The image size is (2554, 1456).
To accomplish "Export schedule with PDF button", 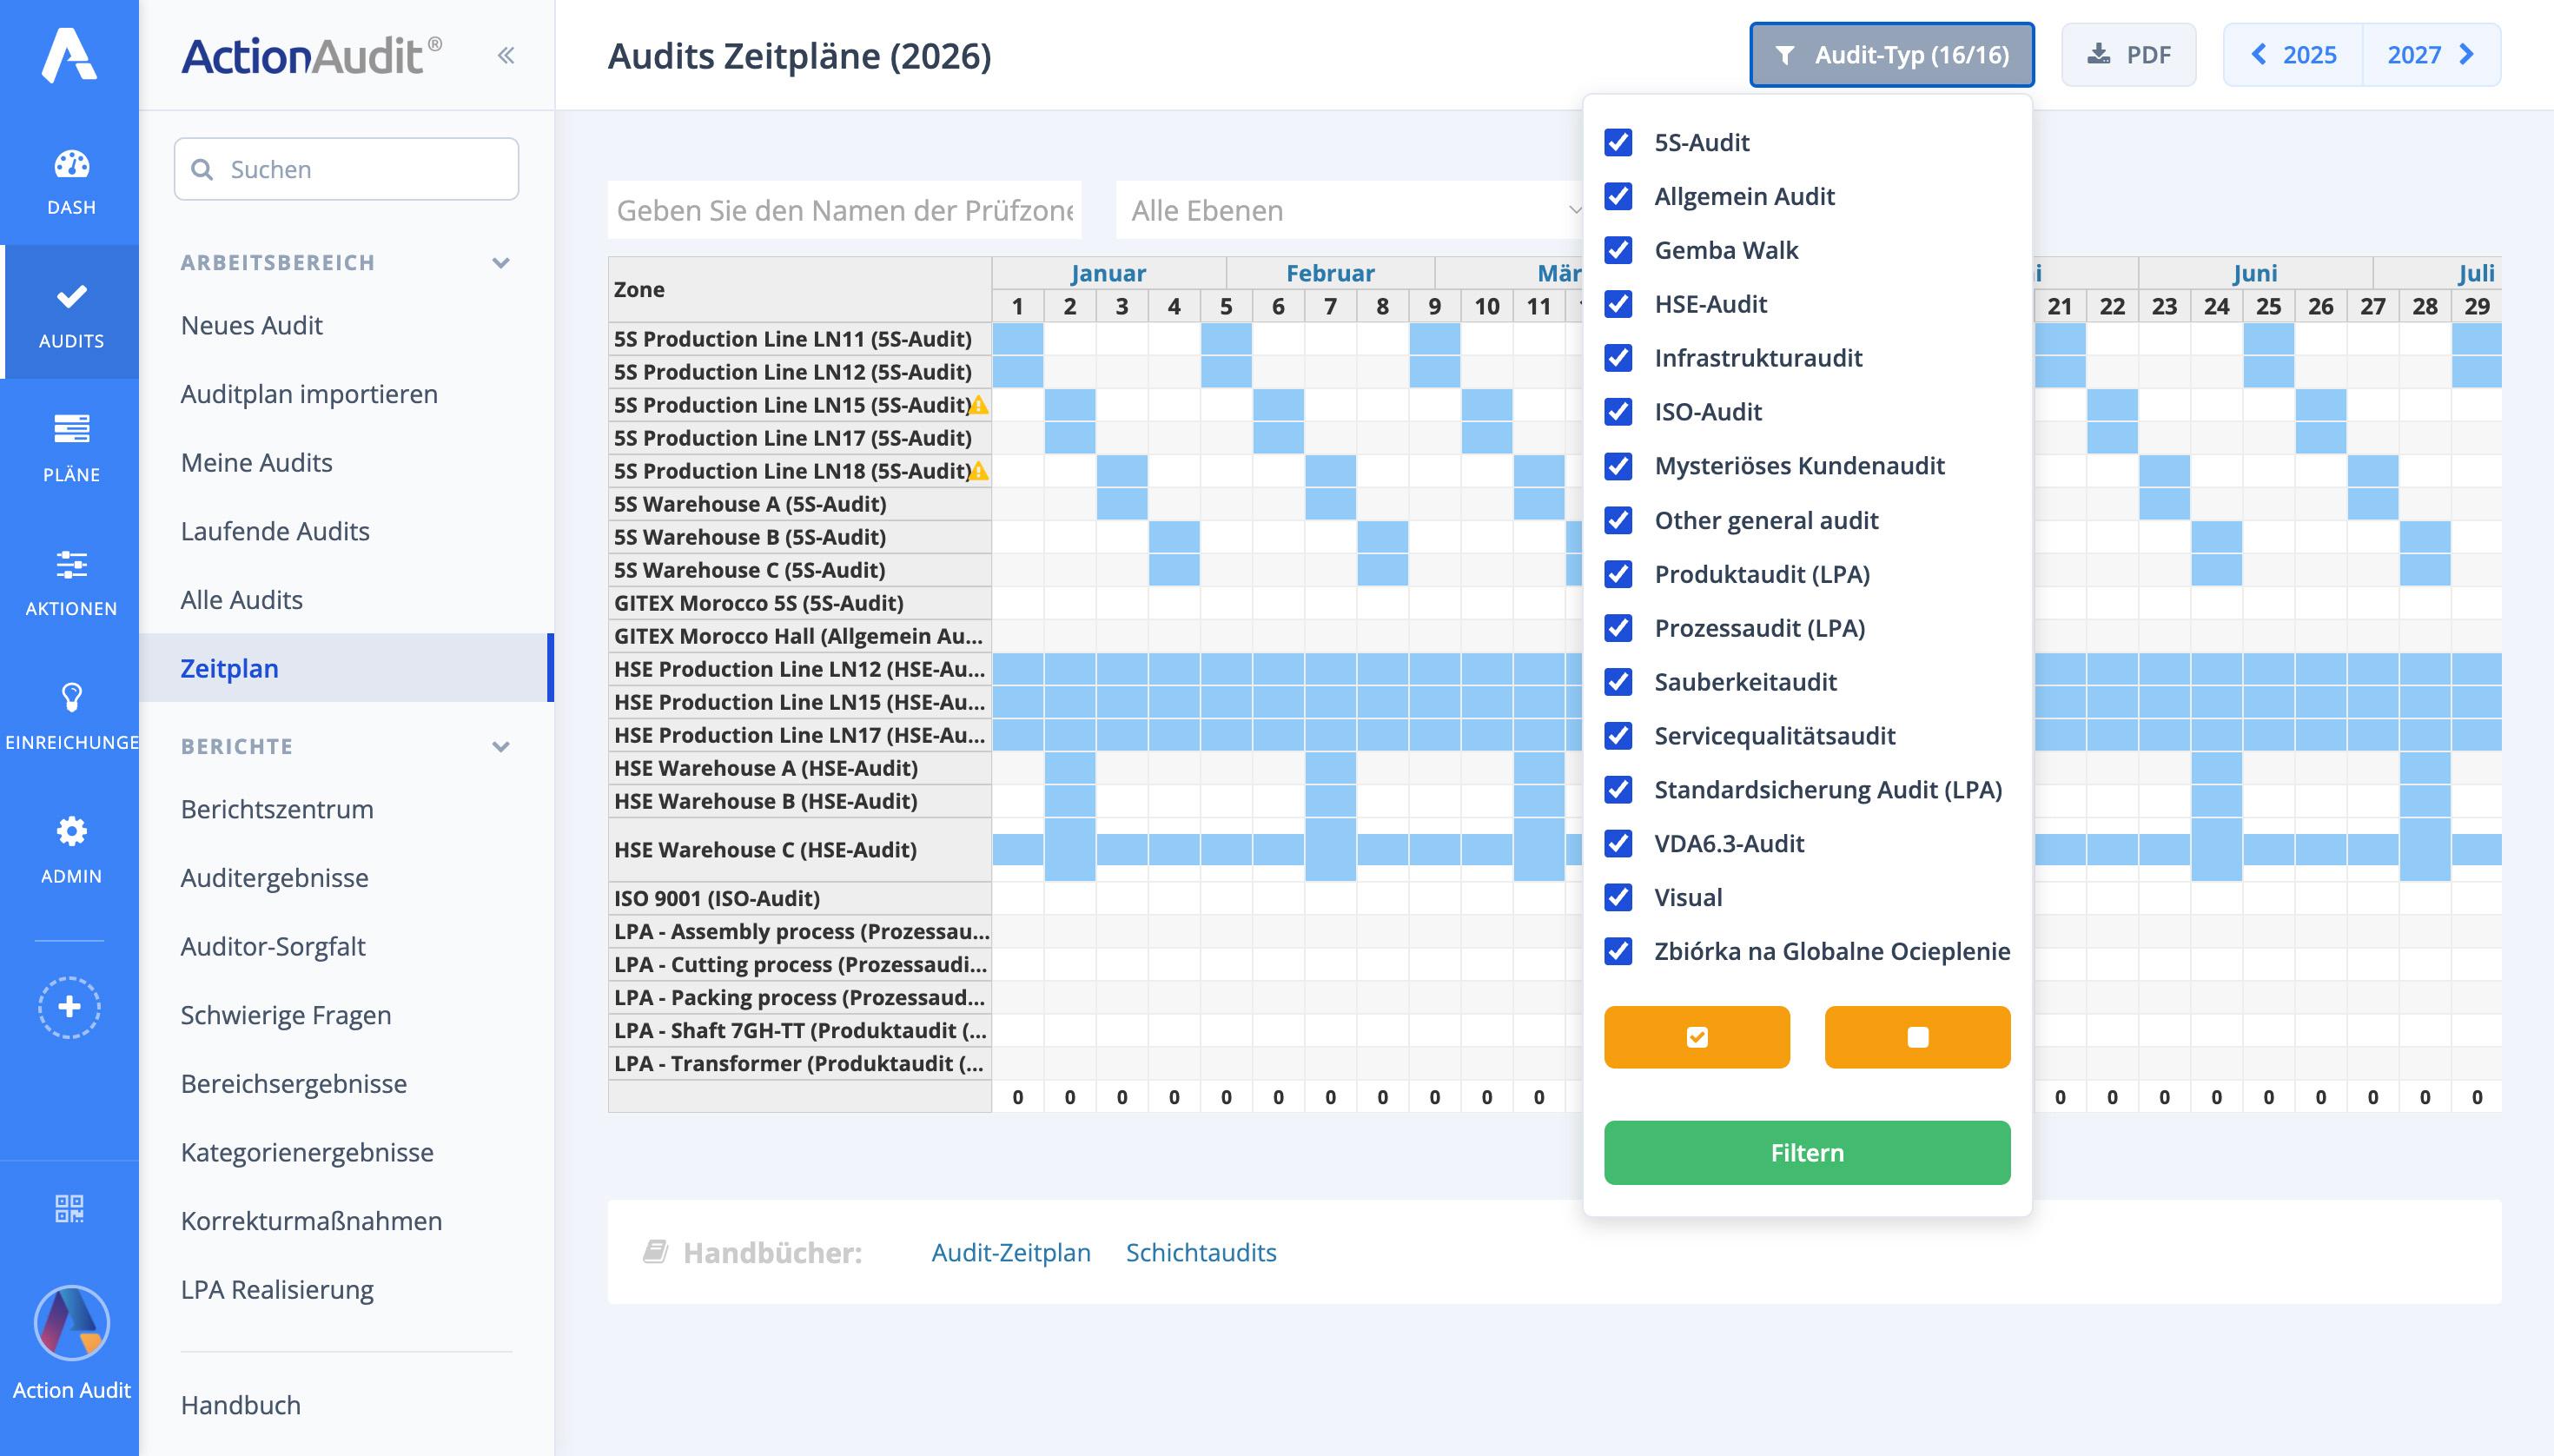I will (x=2128, y=55).
